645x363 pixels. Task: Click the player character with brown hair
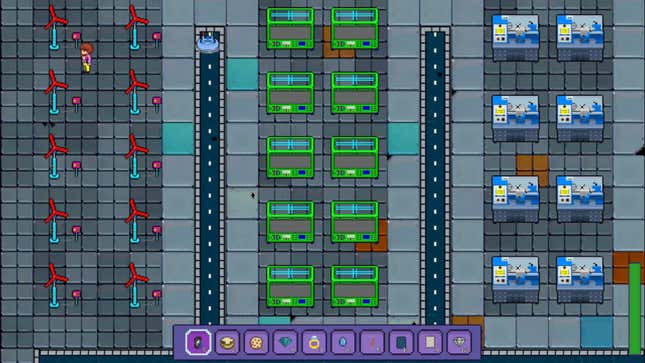[86, 58]
